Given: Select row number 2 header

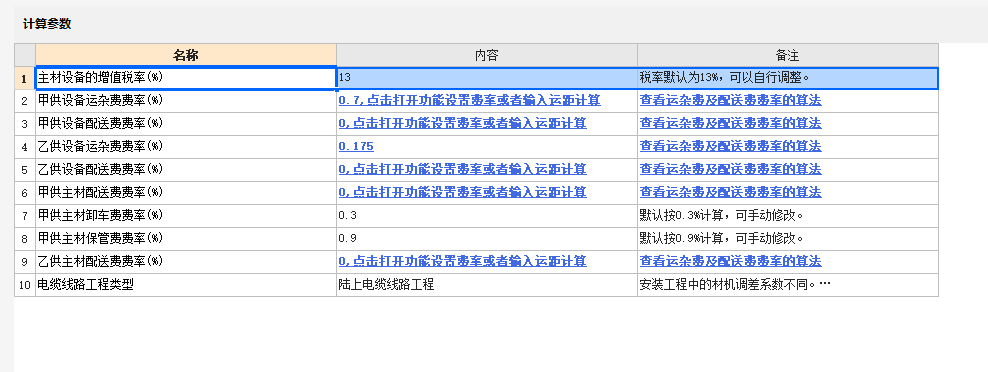Looking at the screenshot, I should click(25, 100).
